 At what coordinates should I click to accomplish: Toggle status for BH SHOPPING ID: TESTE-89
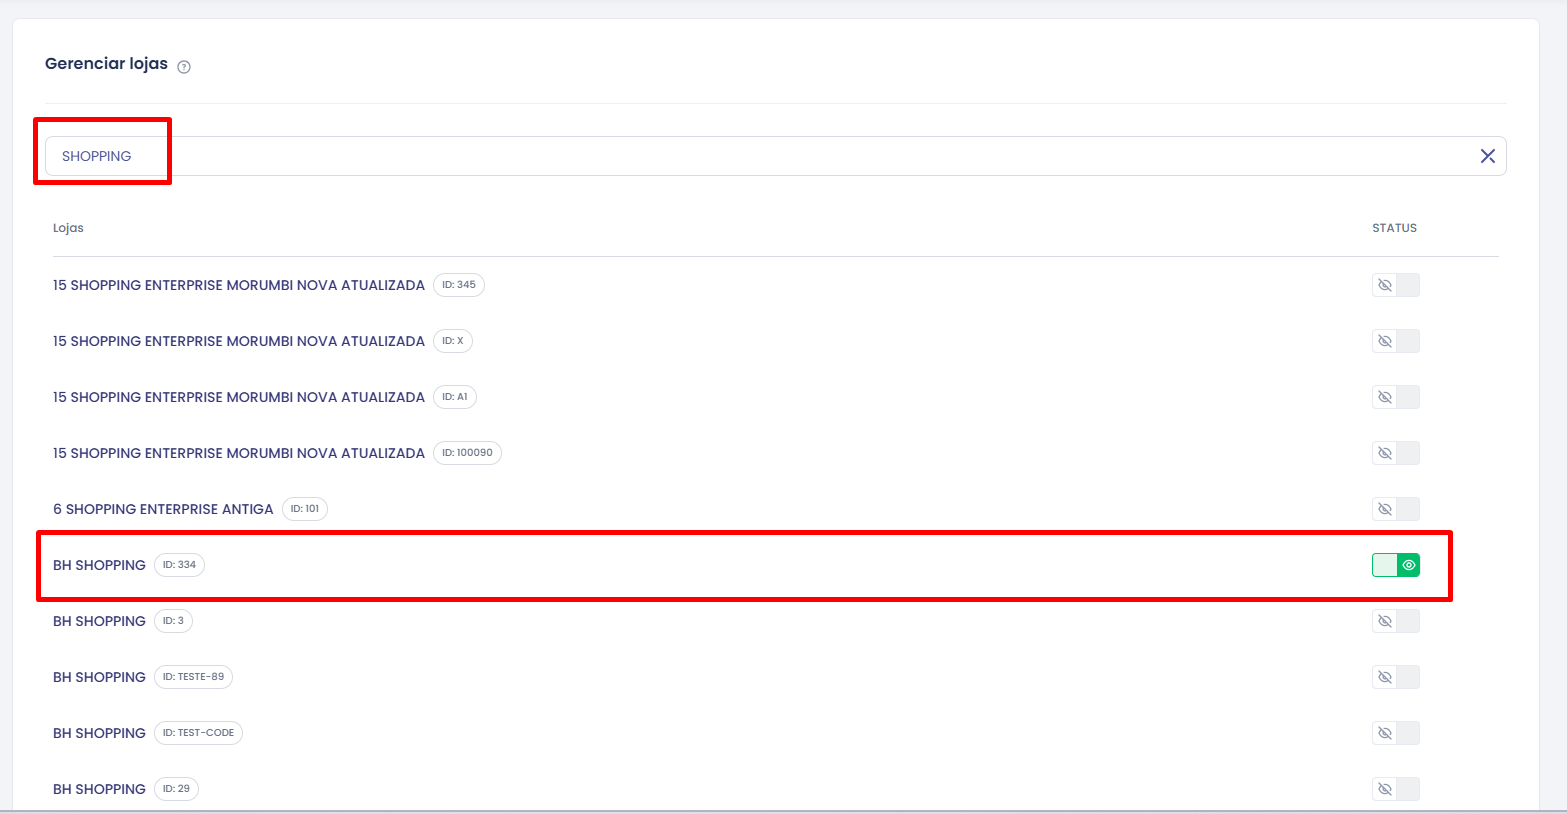click(1395, 677)
